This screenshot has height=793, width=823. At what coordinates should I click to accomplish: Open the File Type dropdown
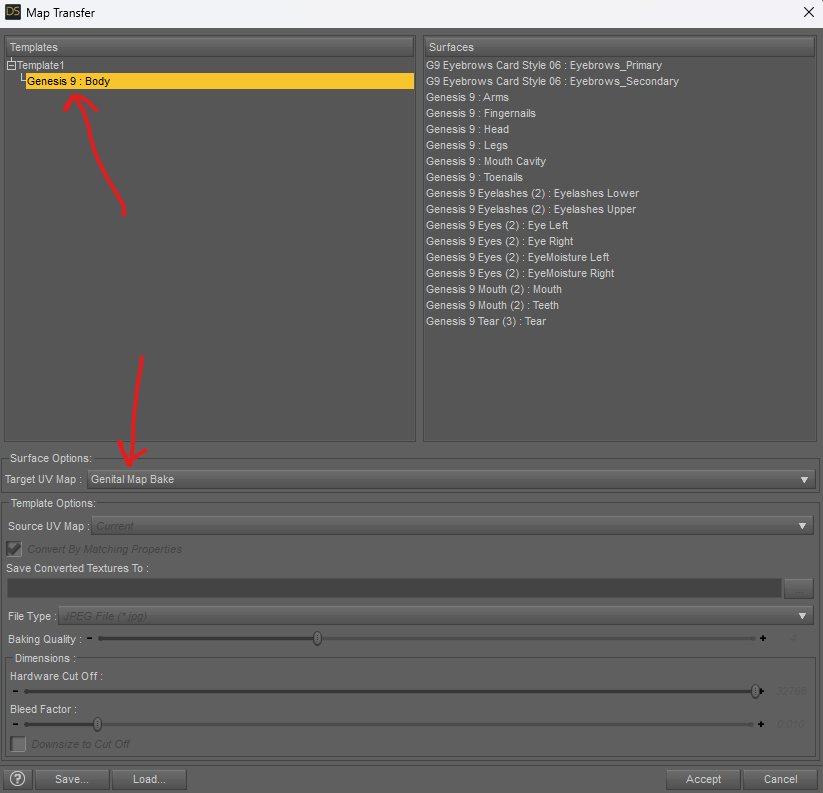pos(436,616)
